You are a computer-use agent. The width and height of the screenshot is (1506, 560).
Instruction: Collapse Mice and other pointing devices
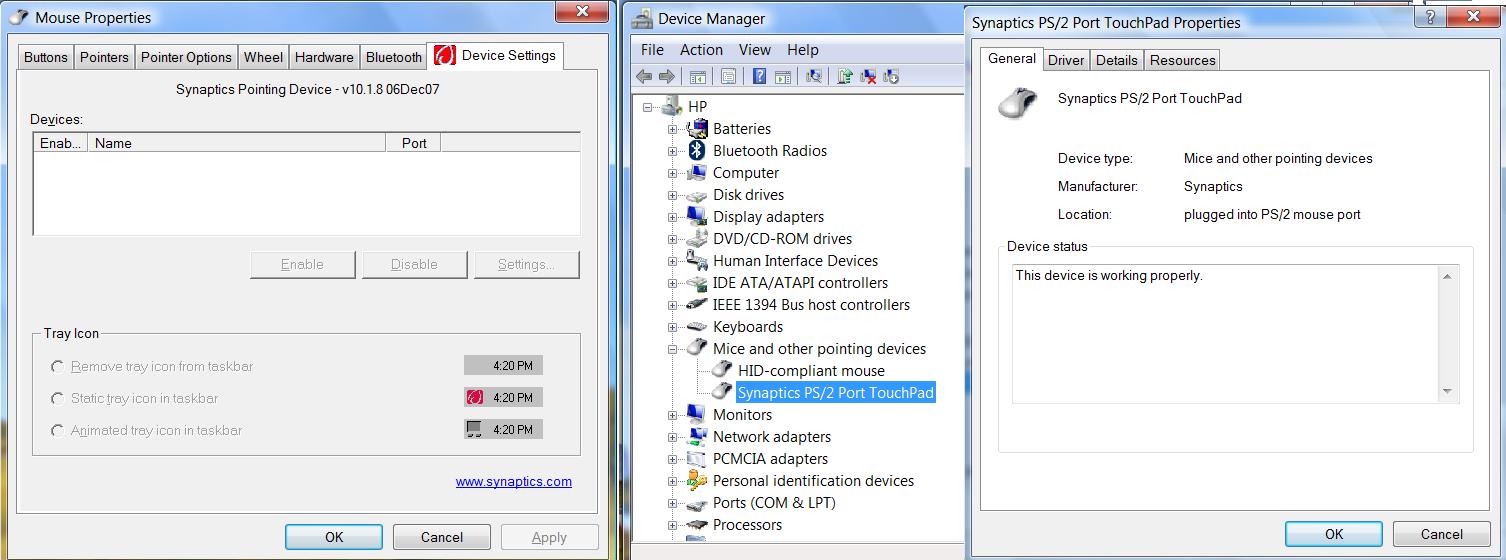pos(673,348)
